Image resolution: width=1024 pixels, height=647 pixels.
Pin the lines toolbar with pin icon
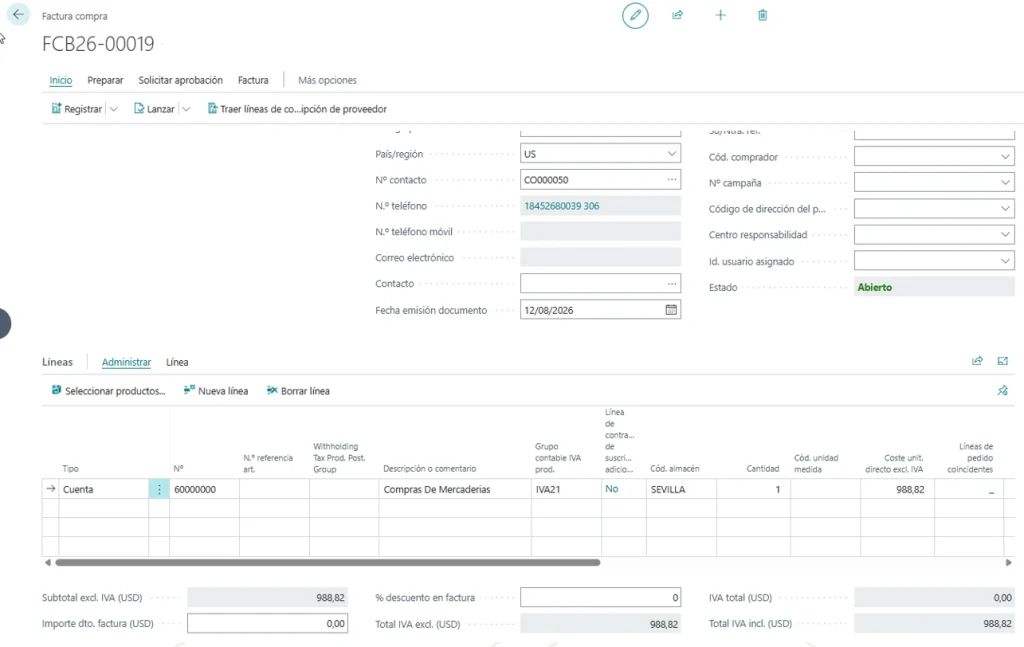click(x=1002, y=390)
